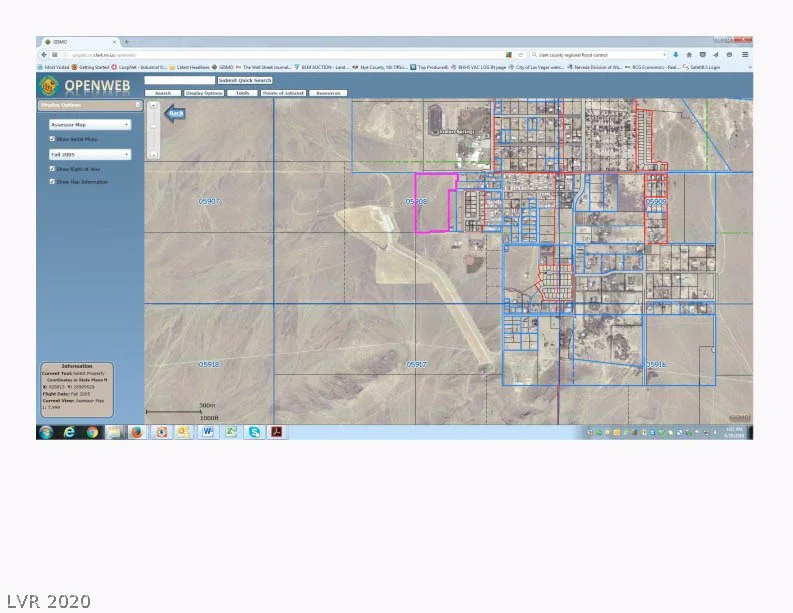Collapse the Display Options panel header icon
This screenshot has height=613, width=793.
tap(138, 105)
